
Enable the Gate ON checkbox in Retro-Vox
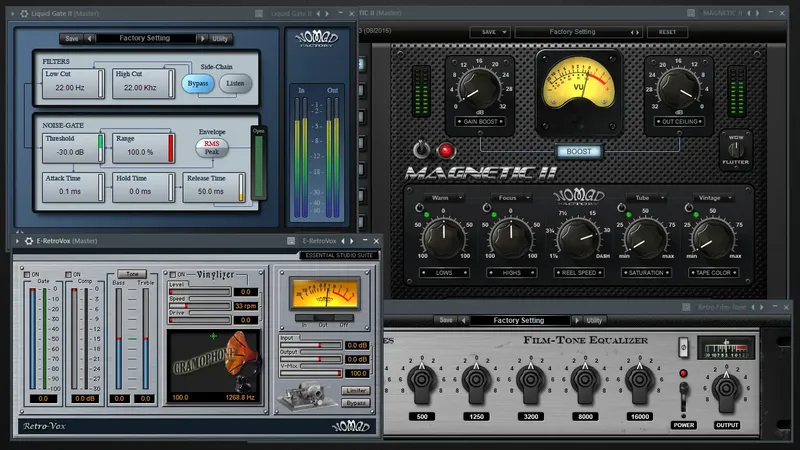[27, 274]
